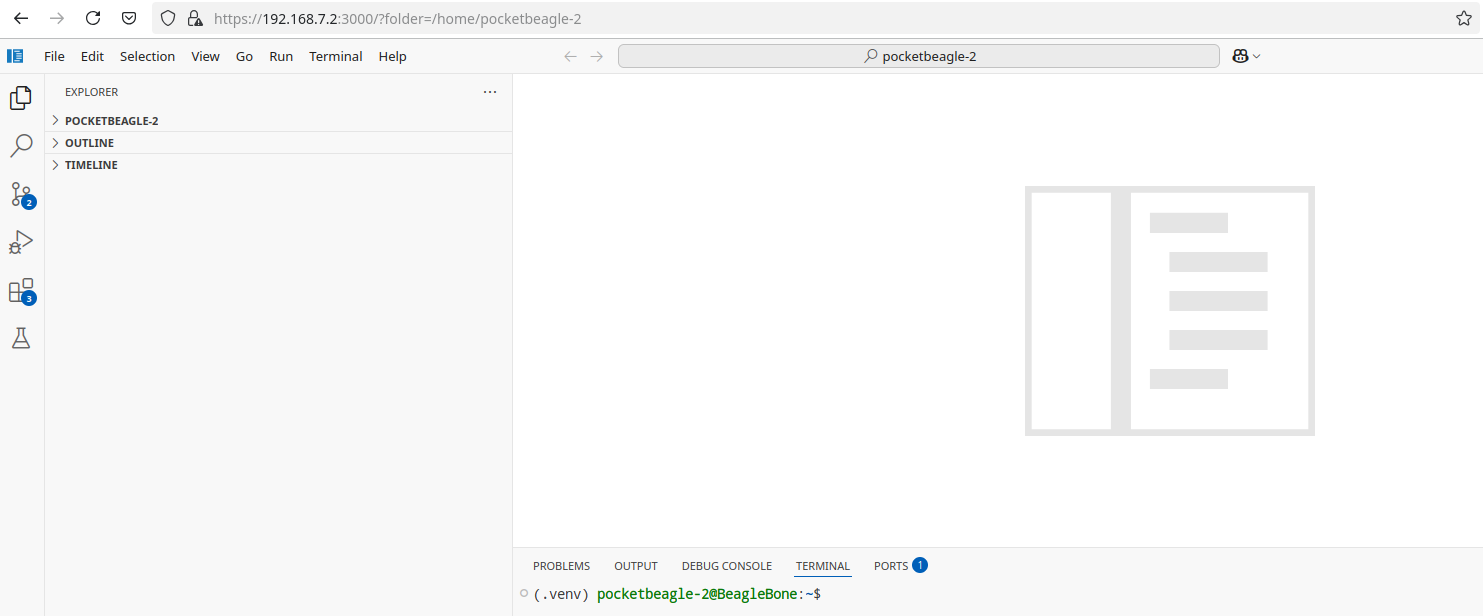Screen dimensions: 1483x616
Task: Open Explorer more actions ellipsis
Action: click(x=489, y=91)
